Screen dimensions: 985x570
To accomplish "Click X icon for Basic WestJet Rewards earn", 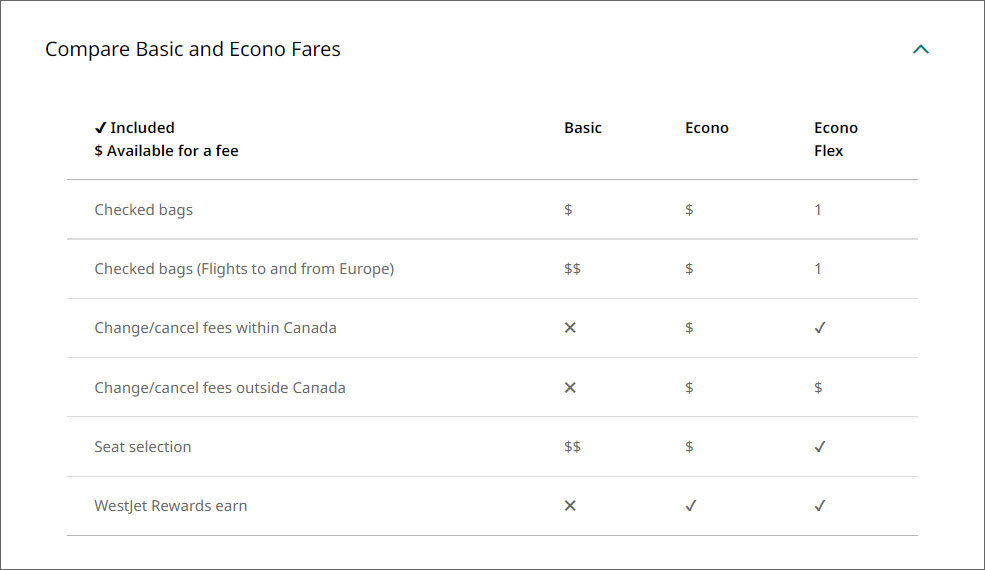I will 570,506.
